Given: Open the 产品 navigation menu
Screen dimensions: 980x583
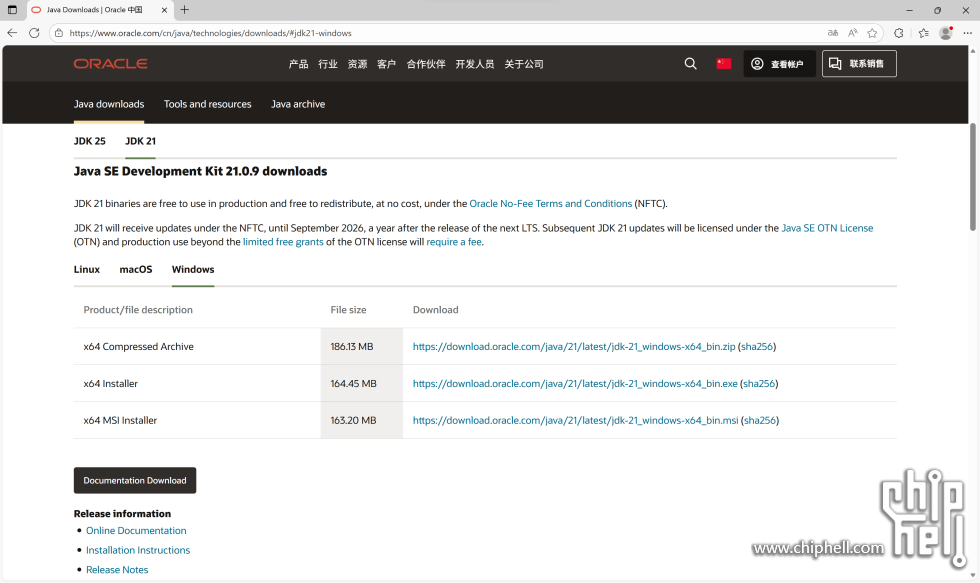Looking at the screenshot, I should pyautogui.click(x=298, y=64).
